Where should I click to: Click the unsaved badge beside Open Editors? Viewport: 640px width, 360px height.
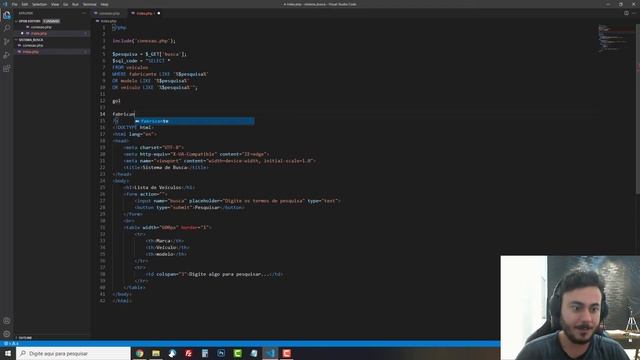click(x=51, y=21)
